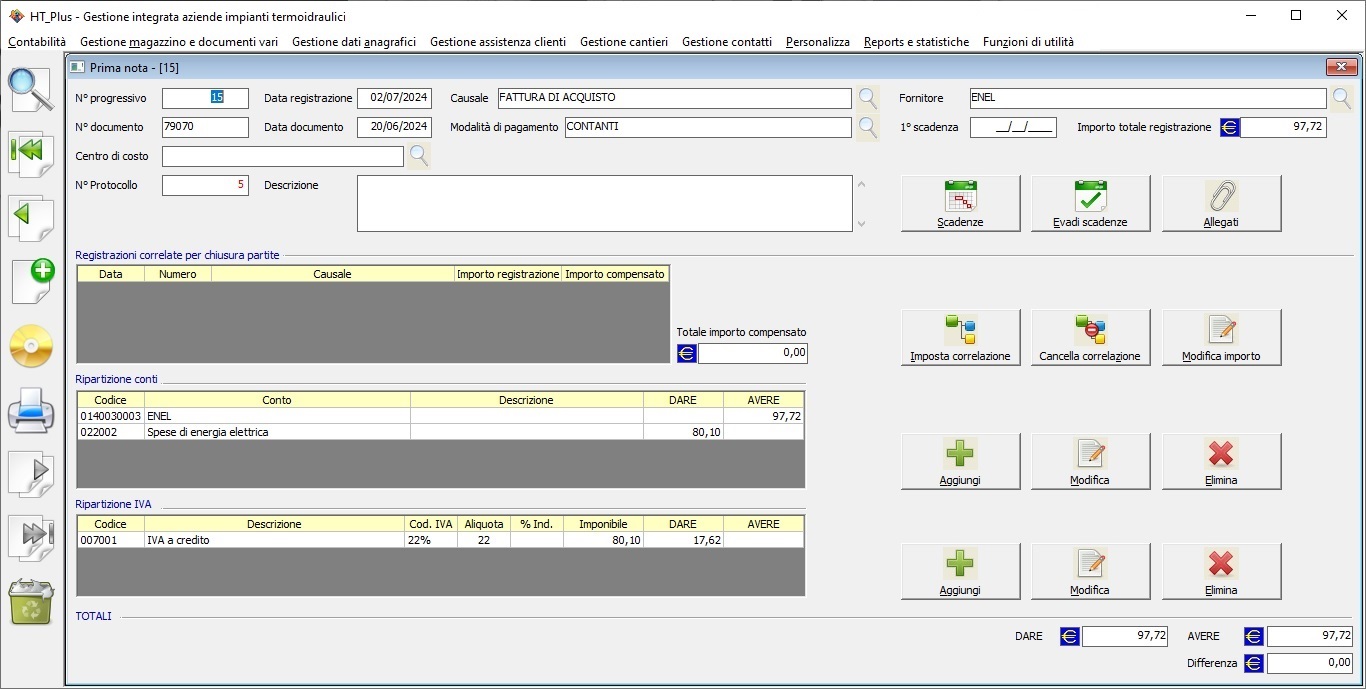Open Reports e statistiche menu
Image resolution: width=1366 pixels, height=689 pixels.
[916, 42]
